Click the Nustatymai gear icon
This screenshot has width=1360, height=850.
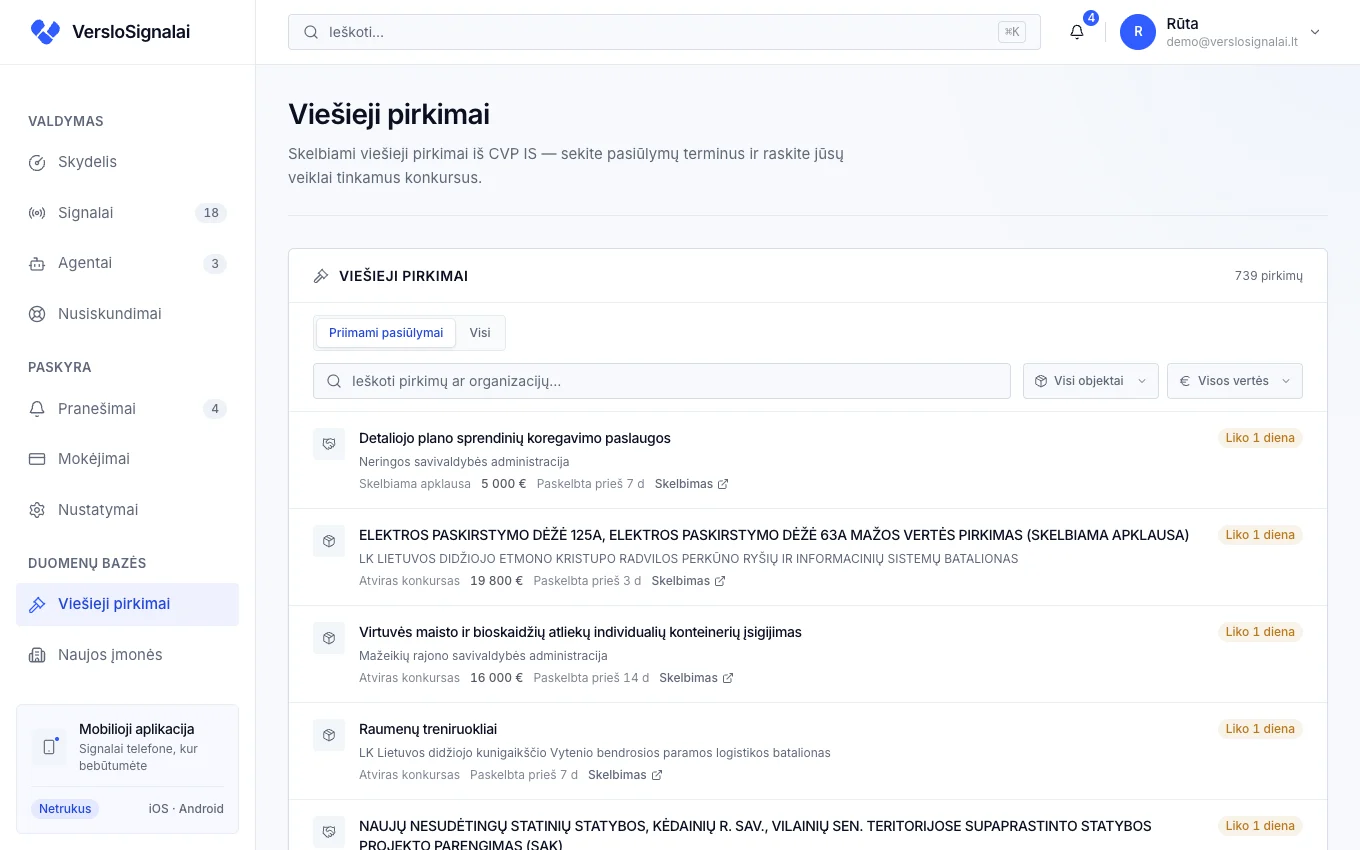[37, 510]
